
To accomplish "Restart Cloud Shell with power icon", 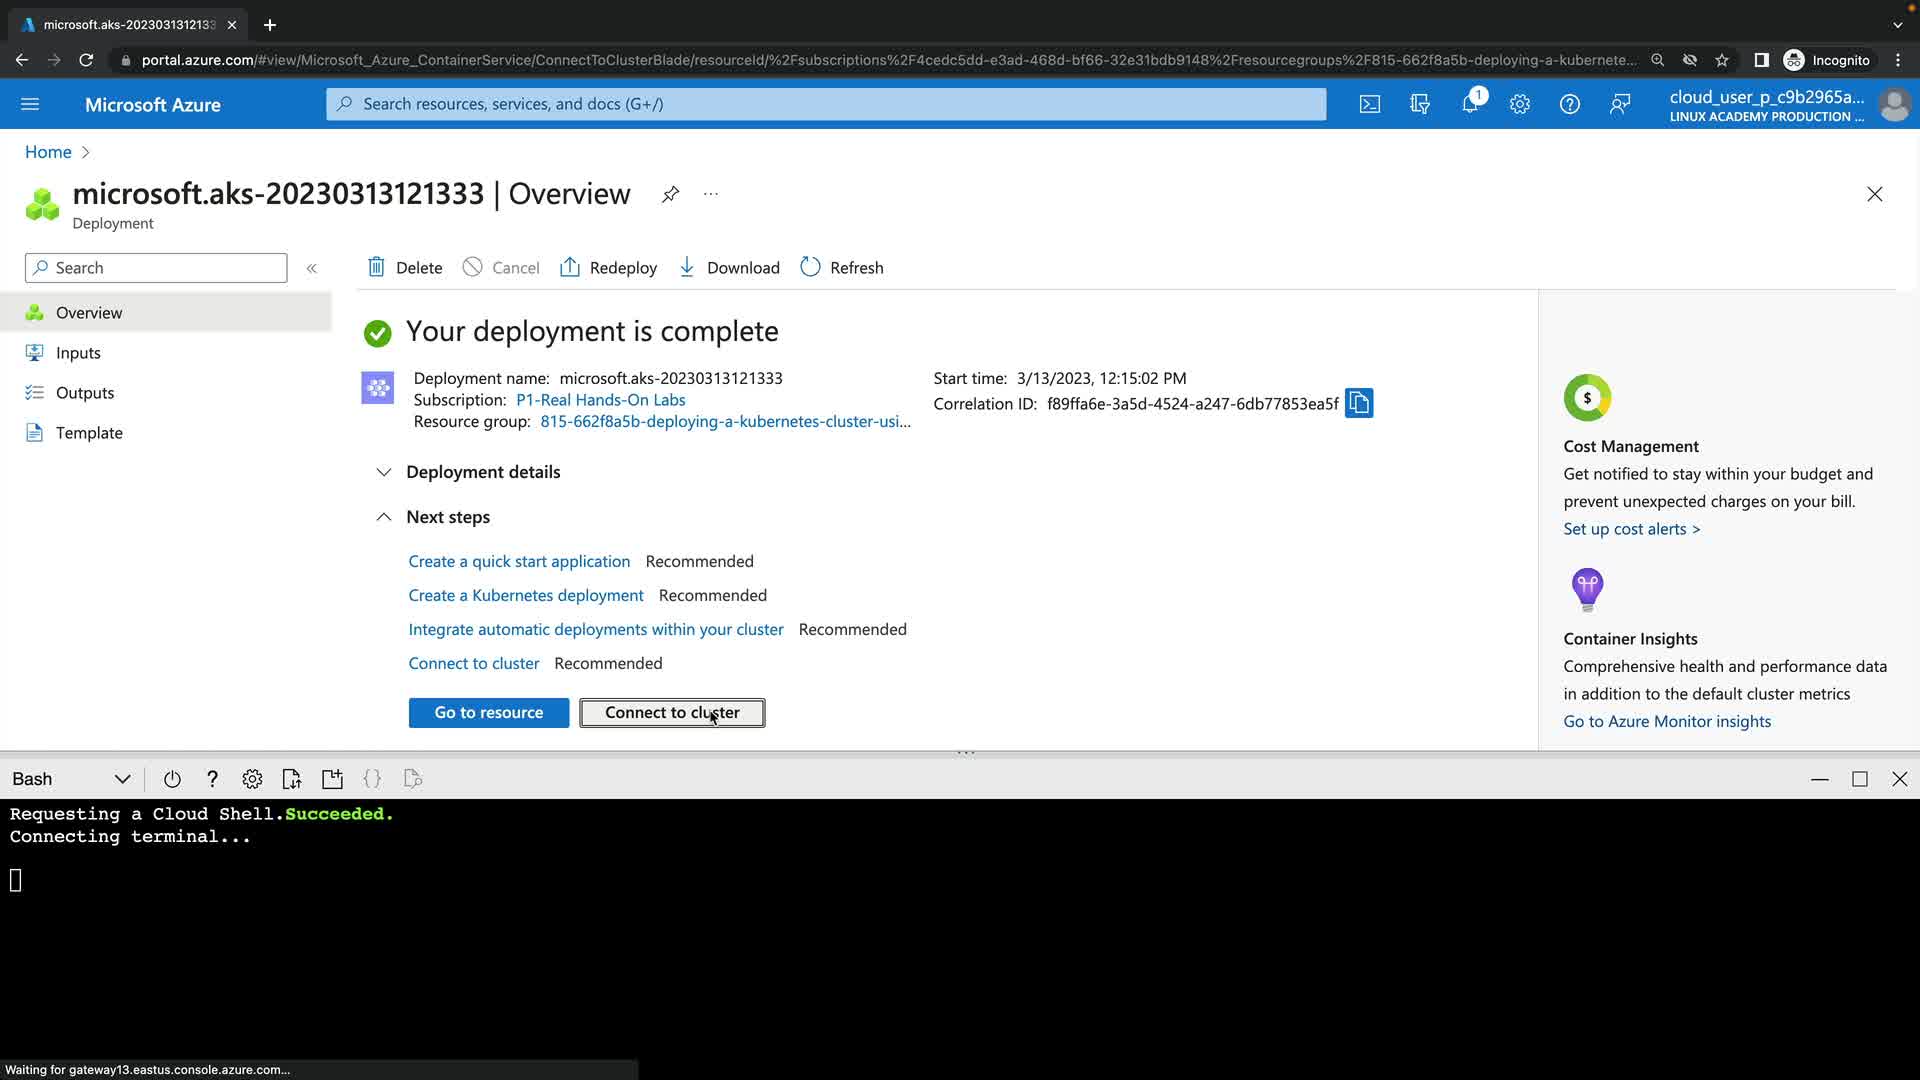I will [172, 779].
